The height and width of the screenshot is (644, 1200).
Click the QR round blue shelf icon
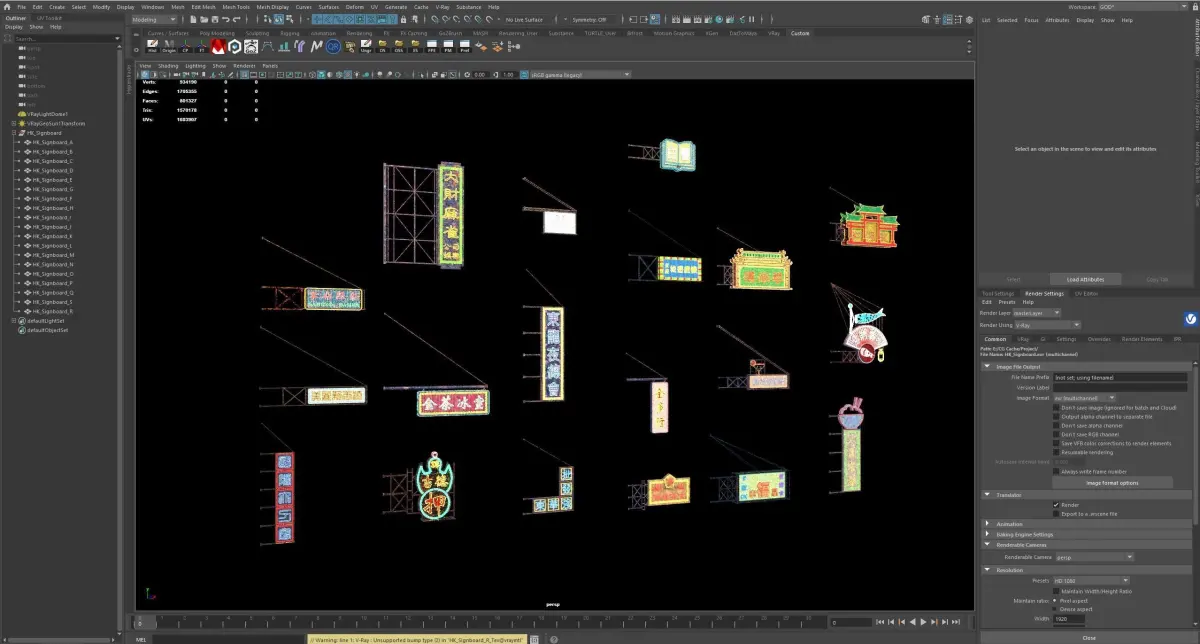click(x=333, y=46)
